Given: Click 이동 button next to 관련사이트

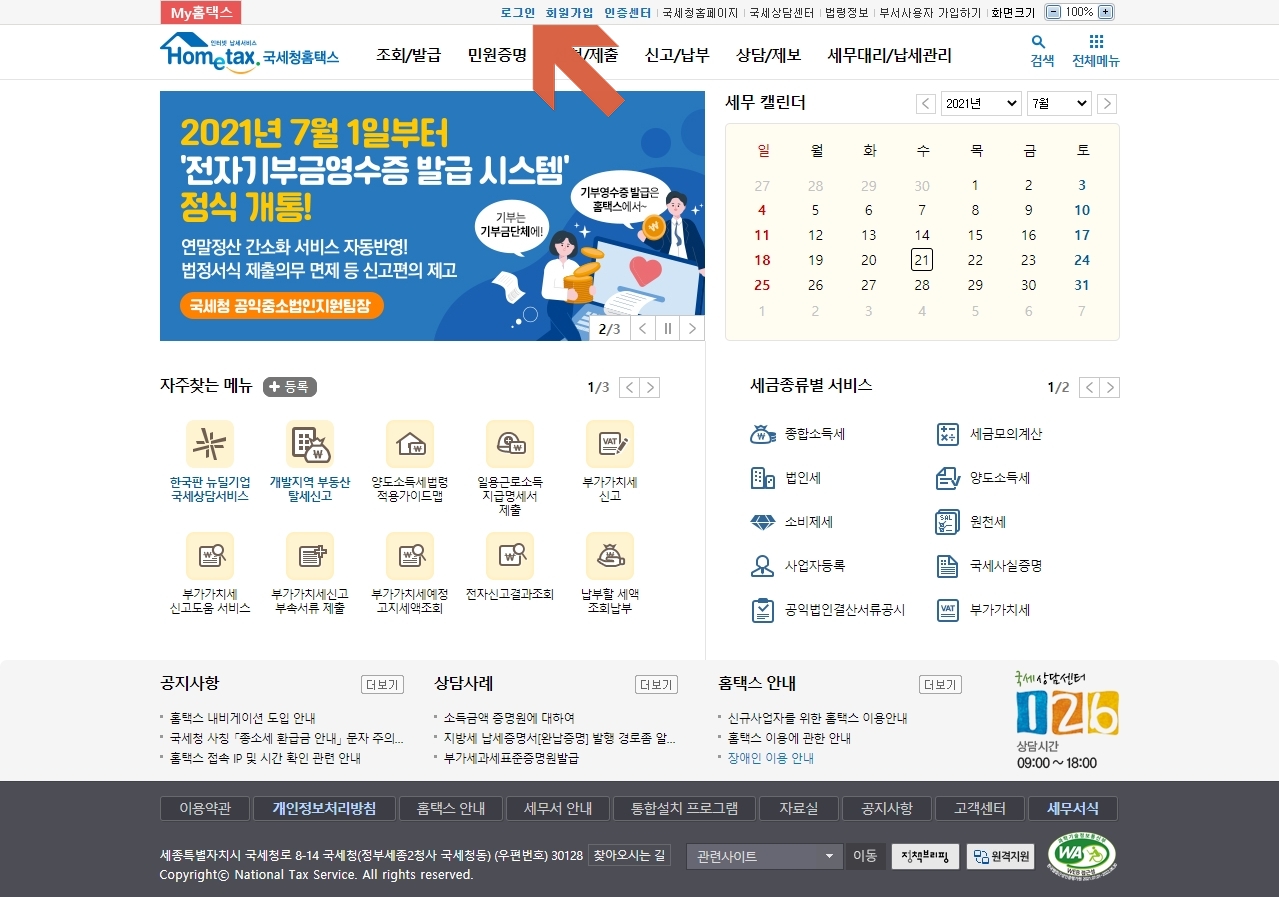Looking at the screenshot, I should tap(864, 857).
